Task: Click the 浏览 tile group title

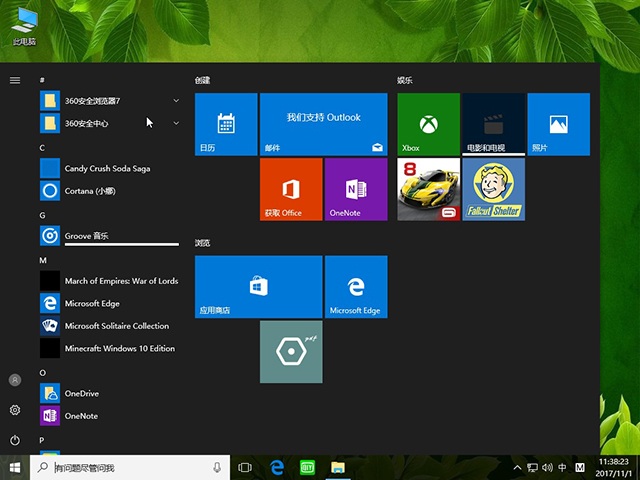Action: [x=202, y=243]
